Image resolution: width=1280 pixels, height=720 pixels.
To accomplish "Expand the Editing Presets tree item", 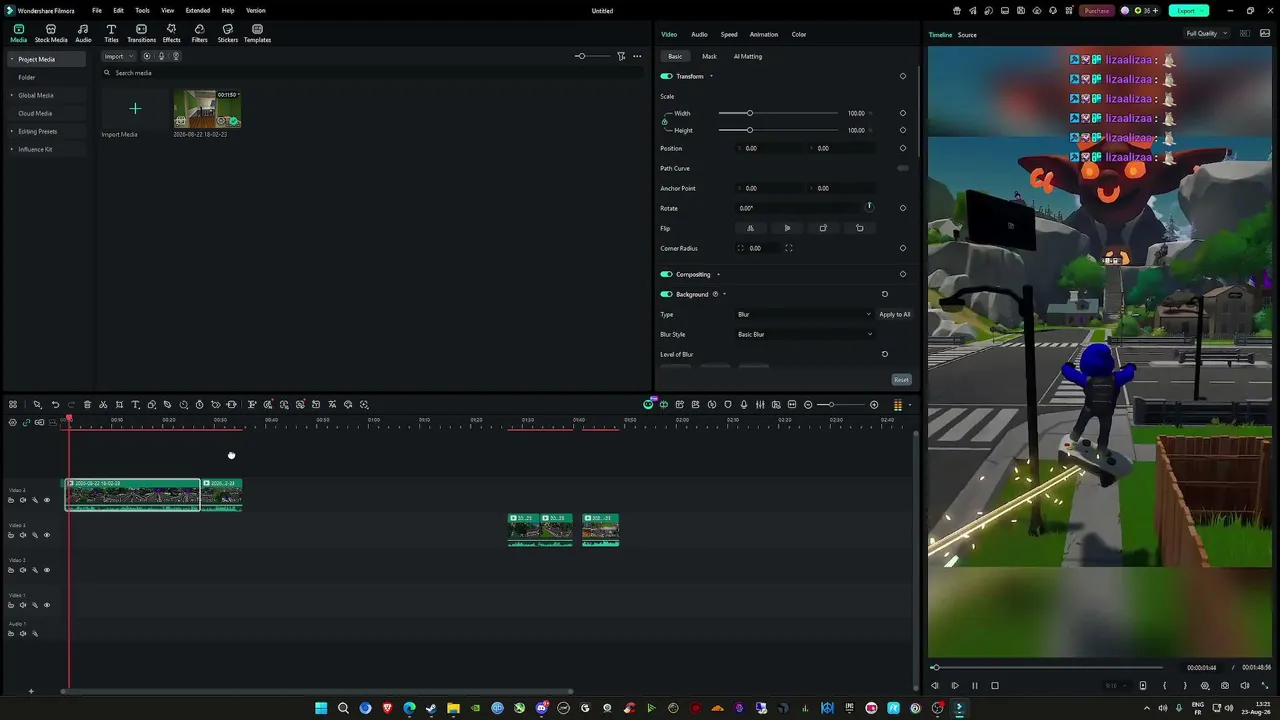I will pos(12,131).
